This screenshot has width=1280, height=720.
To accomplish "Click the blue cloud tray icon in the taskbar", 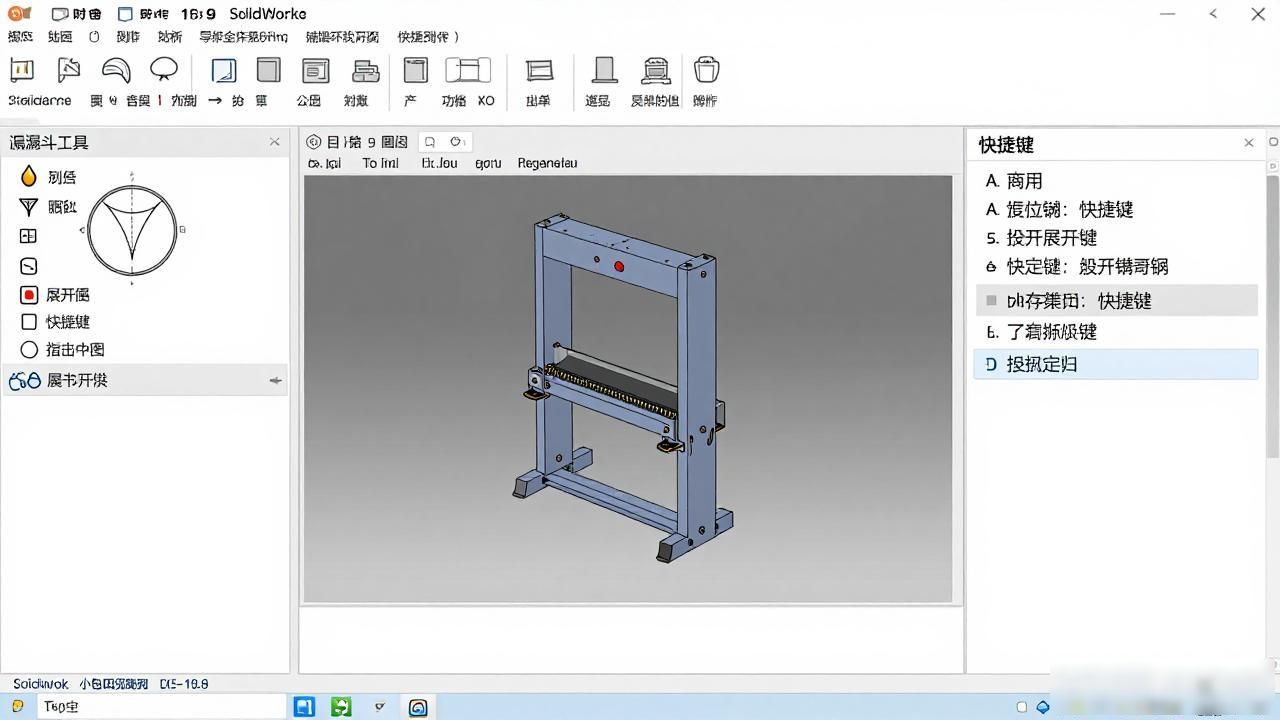I will coord(1043,707).
